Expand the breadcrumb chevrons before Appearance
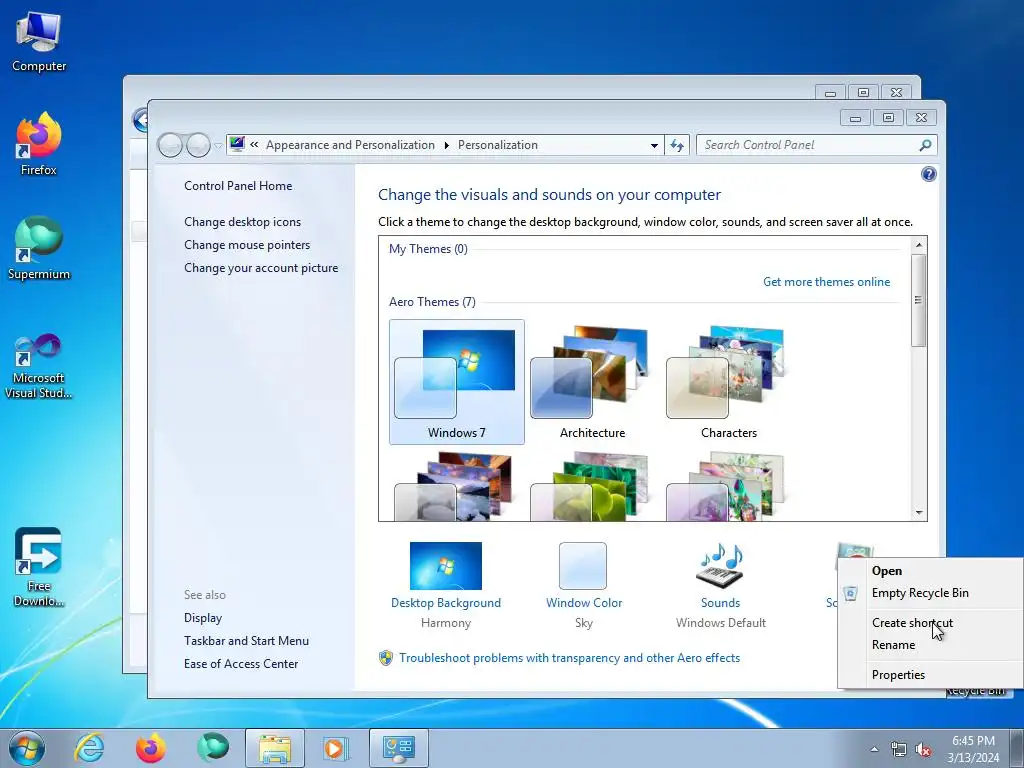Image resolution: width=1024 pixels, height=768 pixels. coord(255,145)
